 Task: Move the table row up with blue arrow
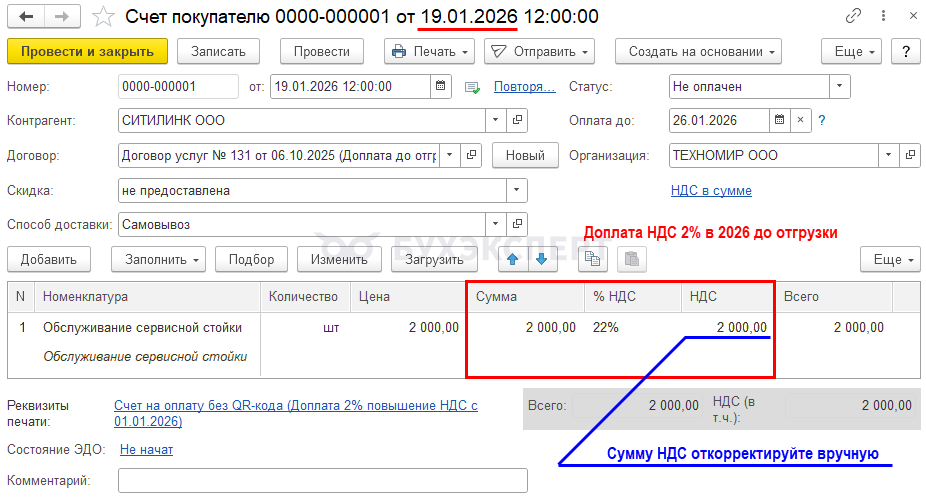coord(513,259)
